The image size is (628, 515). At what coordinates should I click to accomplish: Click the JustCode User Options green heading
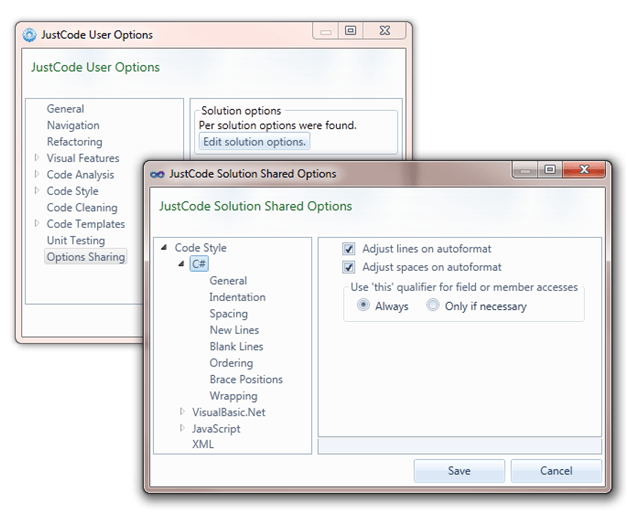[95, 67]
